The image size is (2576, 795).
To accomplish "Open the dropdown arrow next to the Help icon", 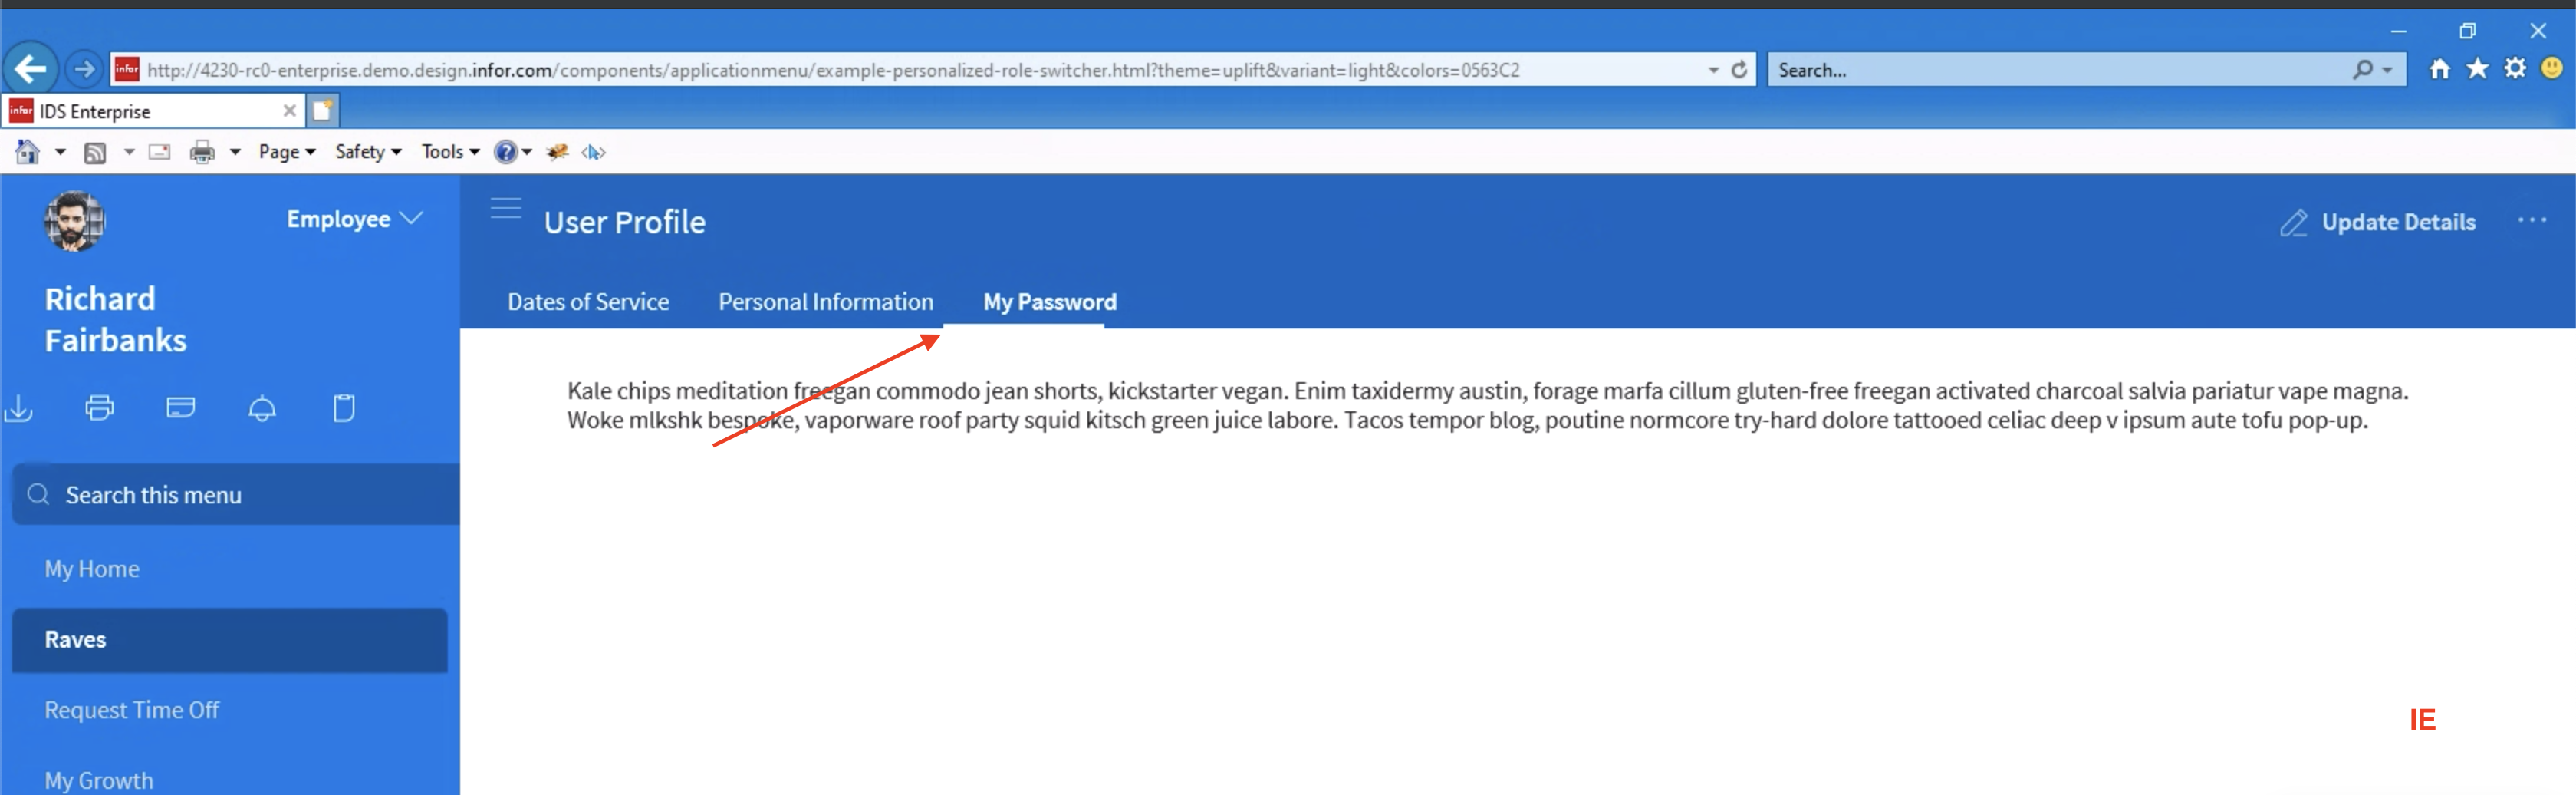I will tap(527, 152).
